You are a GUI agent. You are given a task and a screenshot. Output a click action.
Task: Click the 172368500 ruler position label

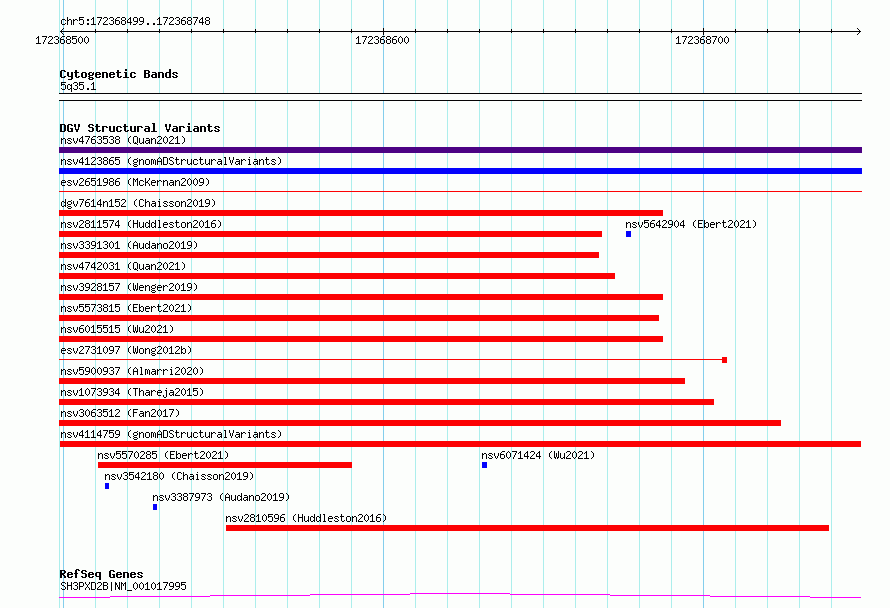pyautogui.click(x=62, y=40)
